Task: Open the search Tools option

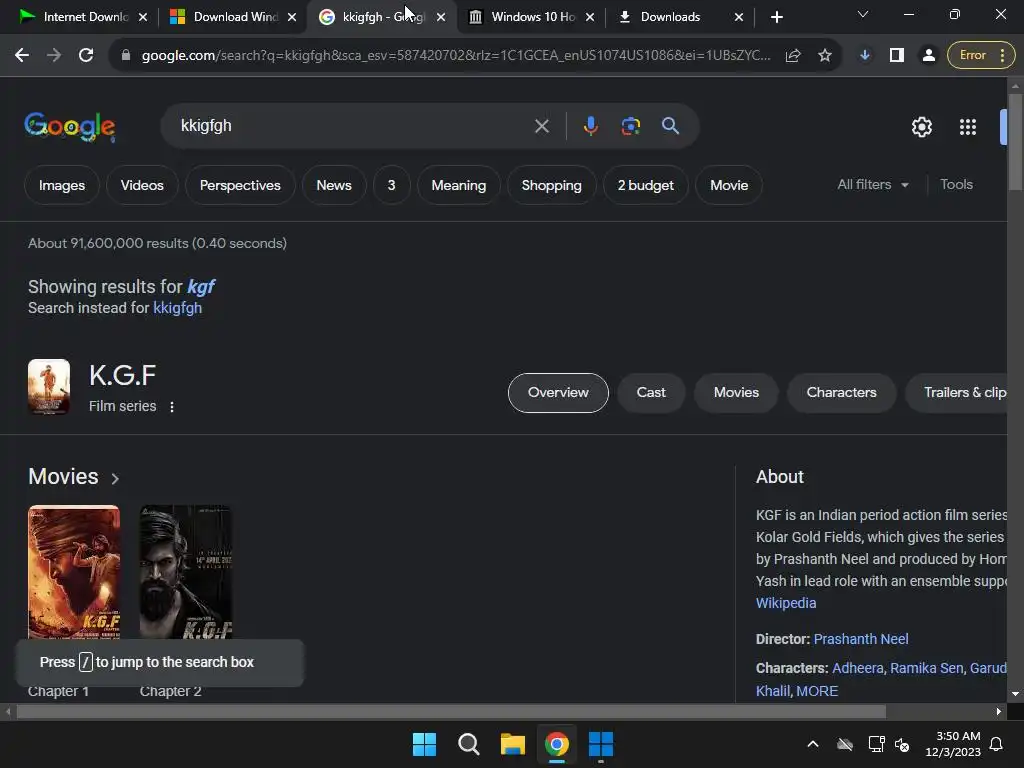Action: (x=956, y=185)
